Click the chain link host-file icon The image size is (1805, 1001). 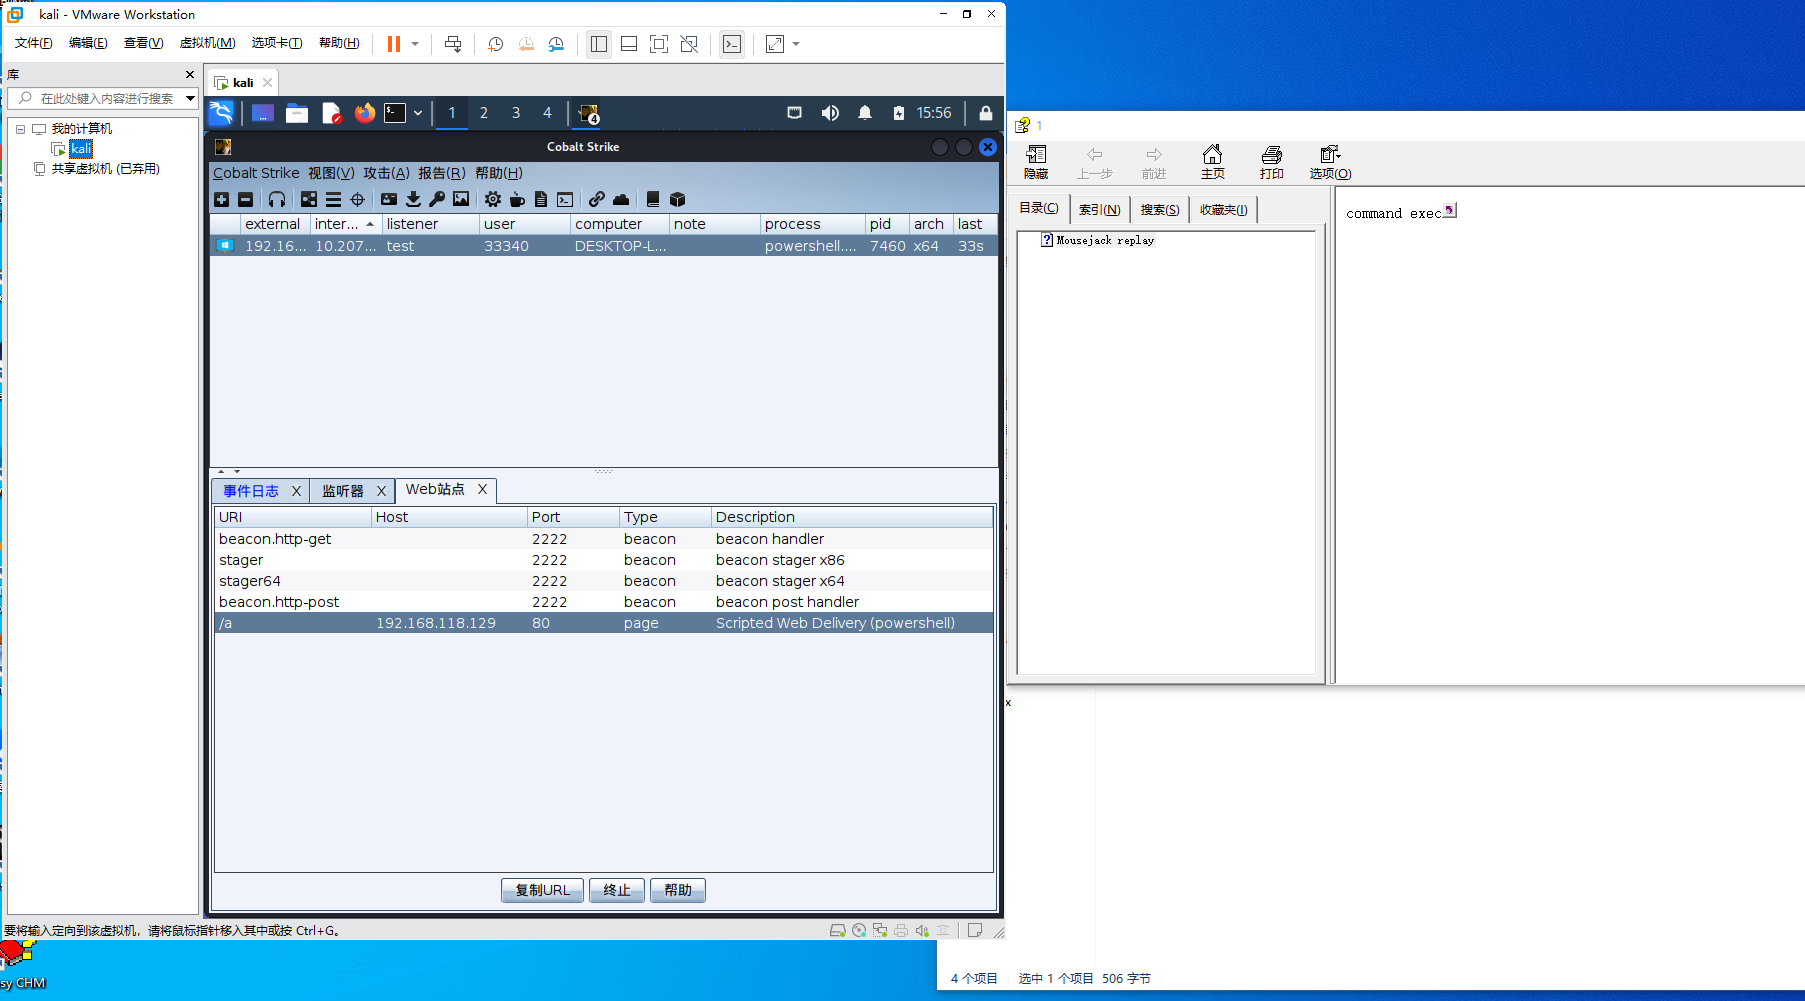point(597,199)
